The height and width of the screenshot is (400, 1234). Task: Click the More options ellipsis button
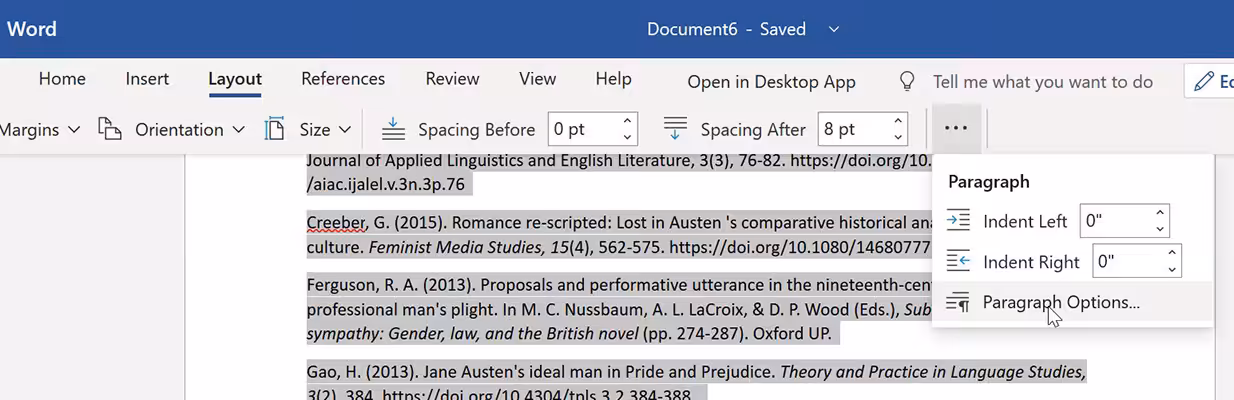click(956, 129)
